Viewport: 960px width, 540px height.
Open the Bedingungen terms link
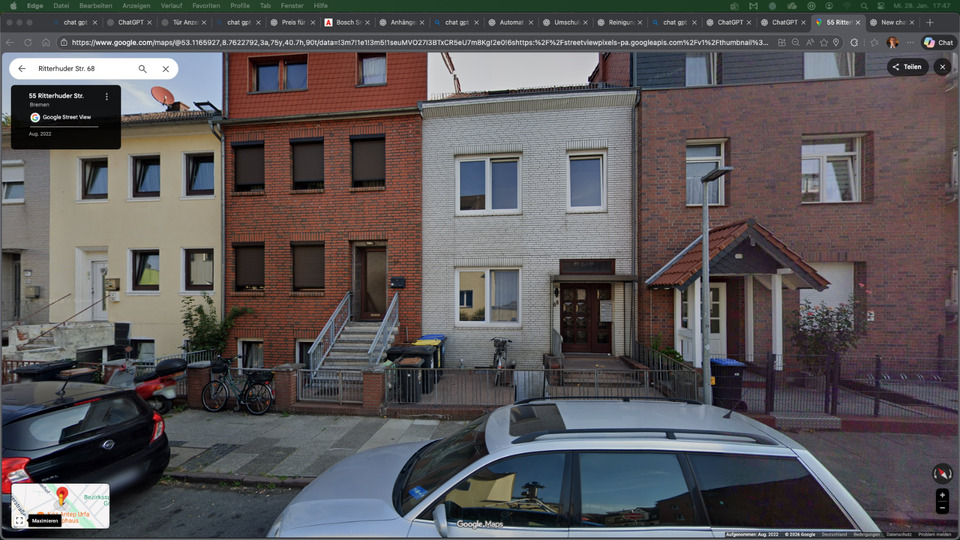[x=866, y=535]
